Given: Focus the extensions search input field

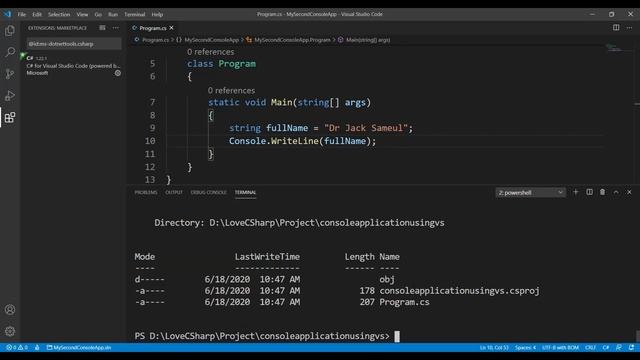Looking at the screenshot, I should tap(74, 44).
